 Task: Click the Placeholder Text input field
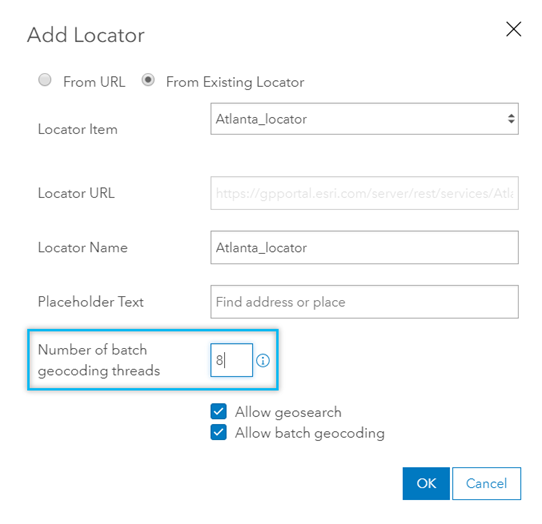tap(364, 302)
